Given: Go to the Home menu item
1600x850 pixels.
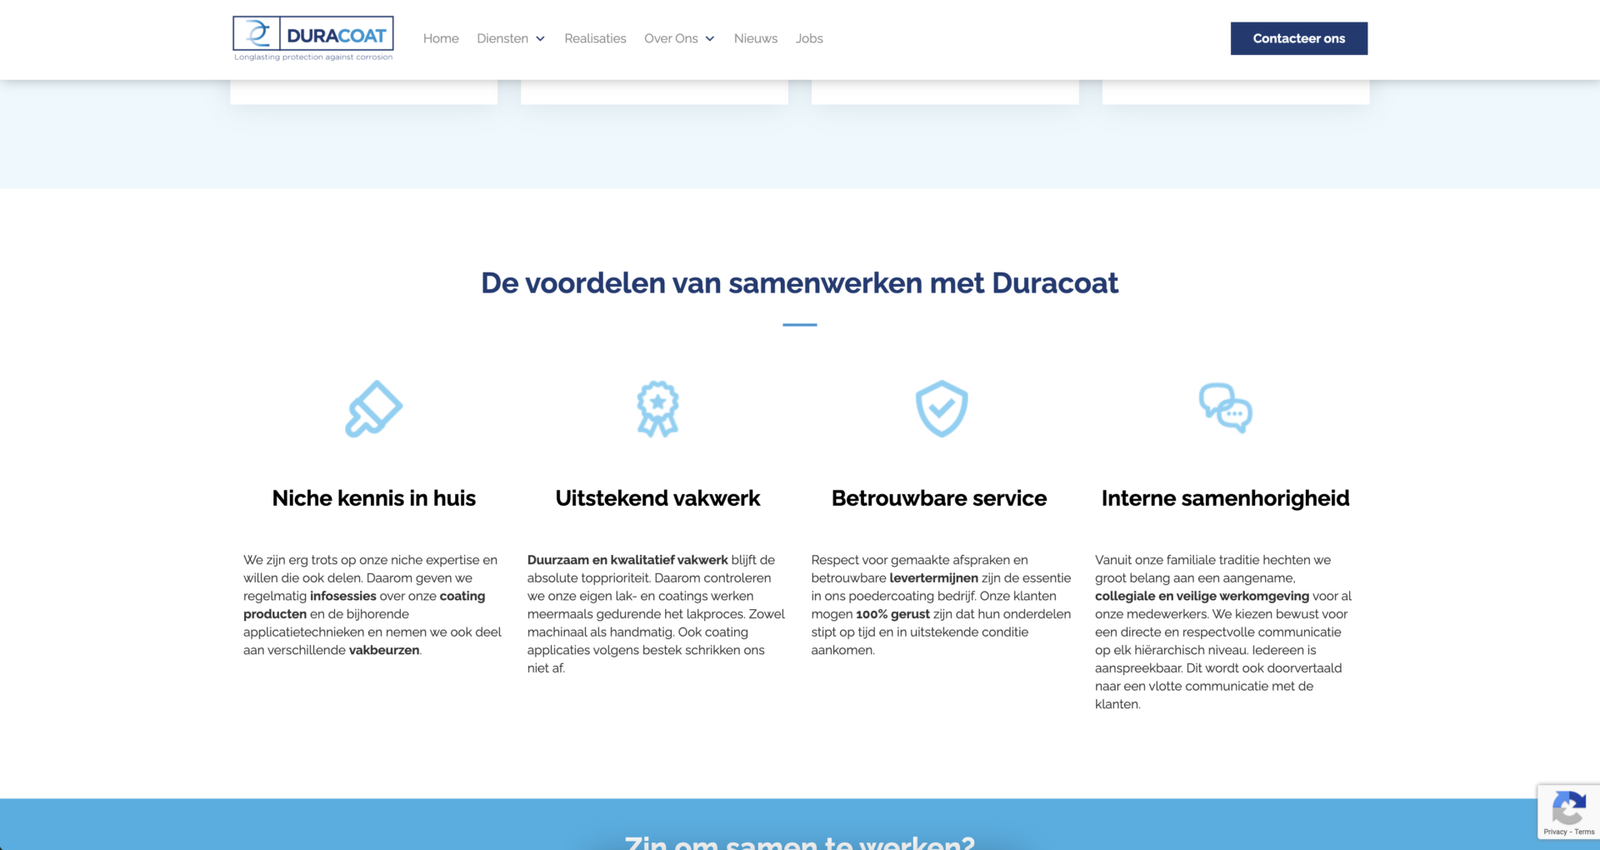Looking at the screenshot, I should (441, 38).
